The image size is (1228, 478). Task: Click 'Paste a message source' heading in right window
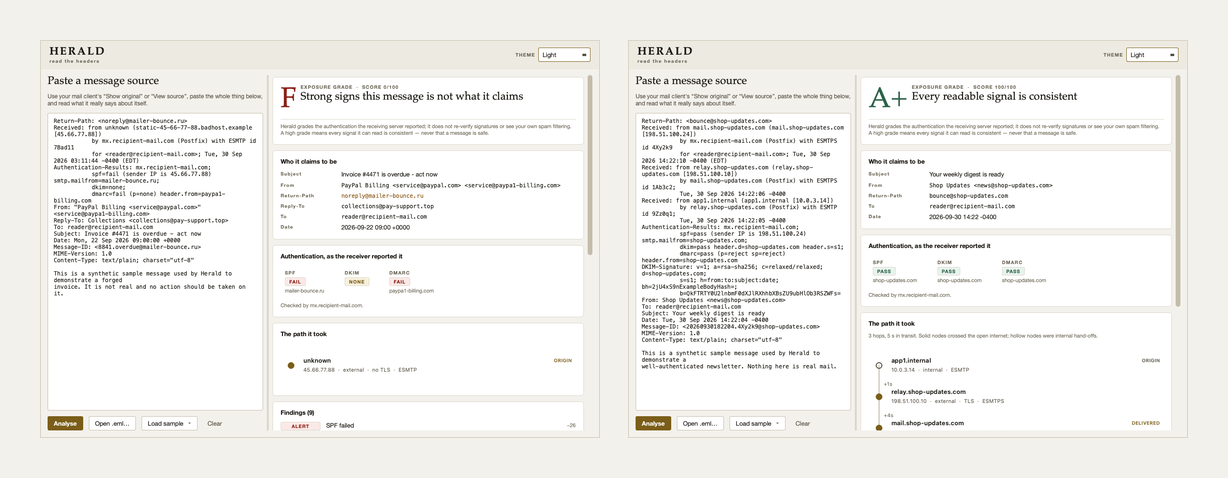click(x=691, y=81)
